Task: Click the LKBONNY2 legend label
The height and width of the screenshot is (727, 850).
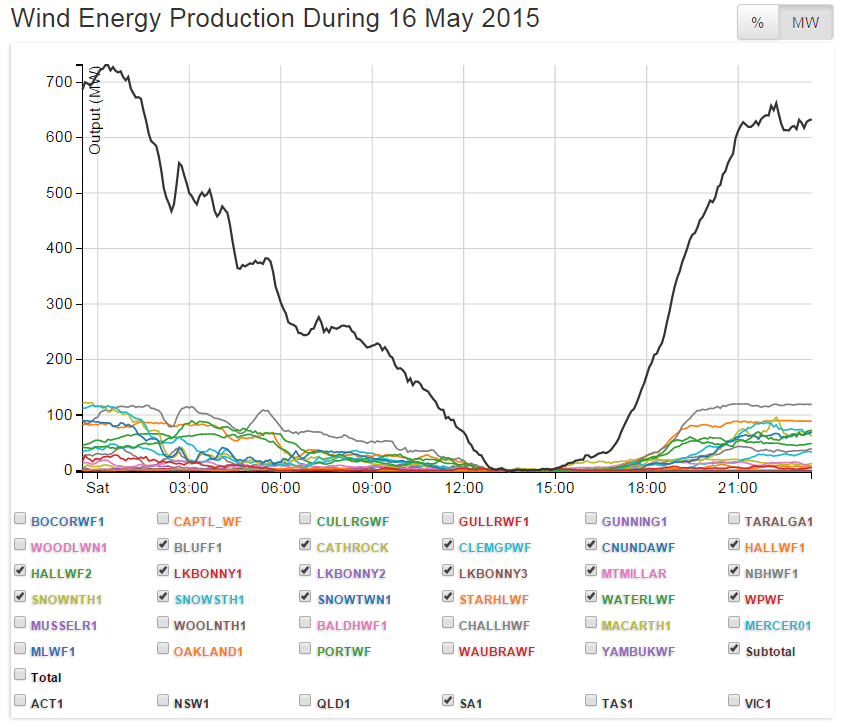Action: (x=351, y=572)
